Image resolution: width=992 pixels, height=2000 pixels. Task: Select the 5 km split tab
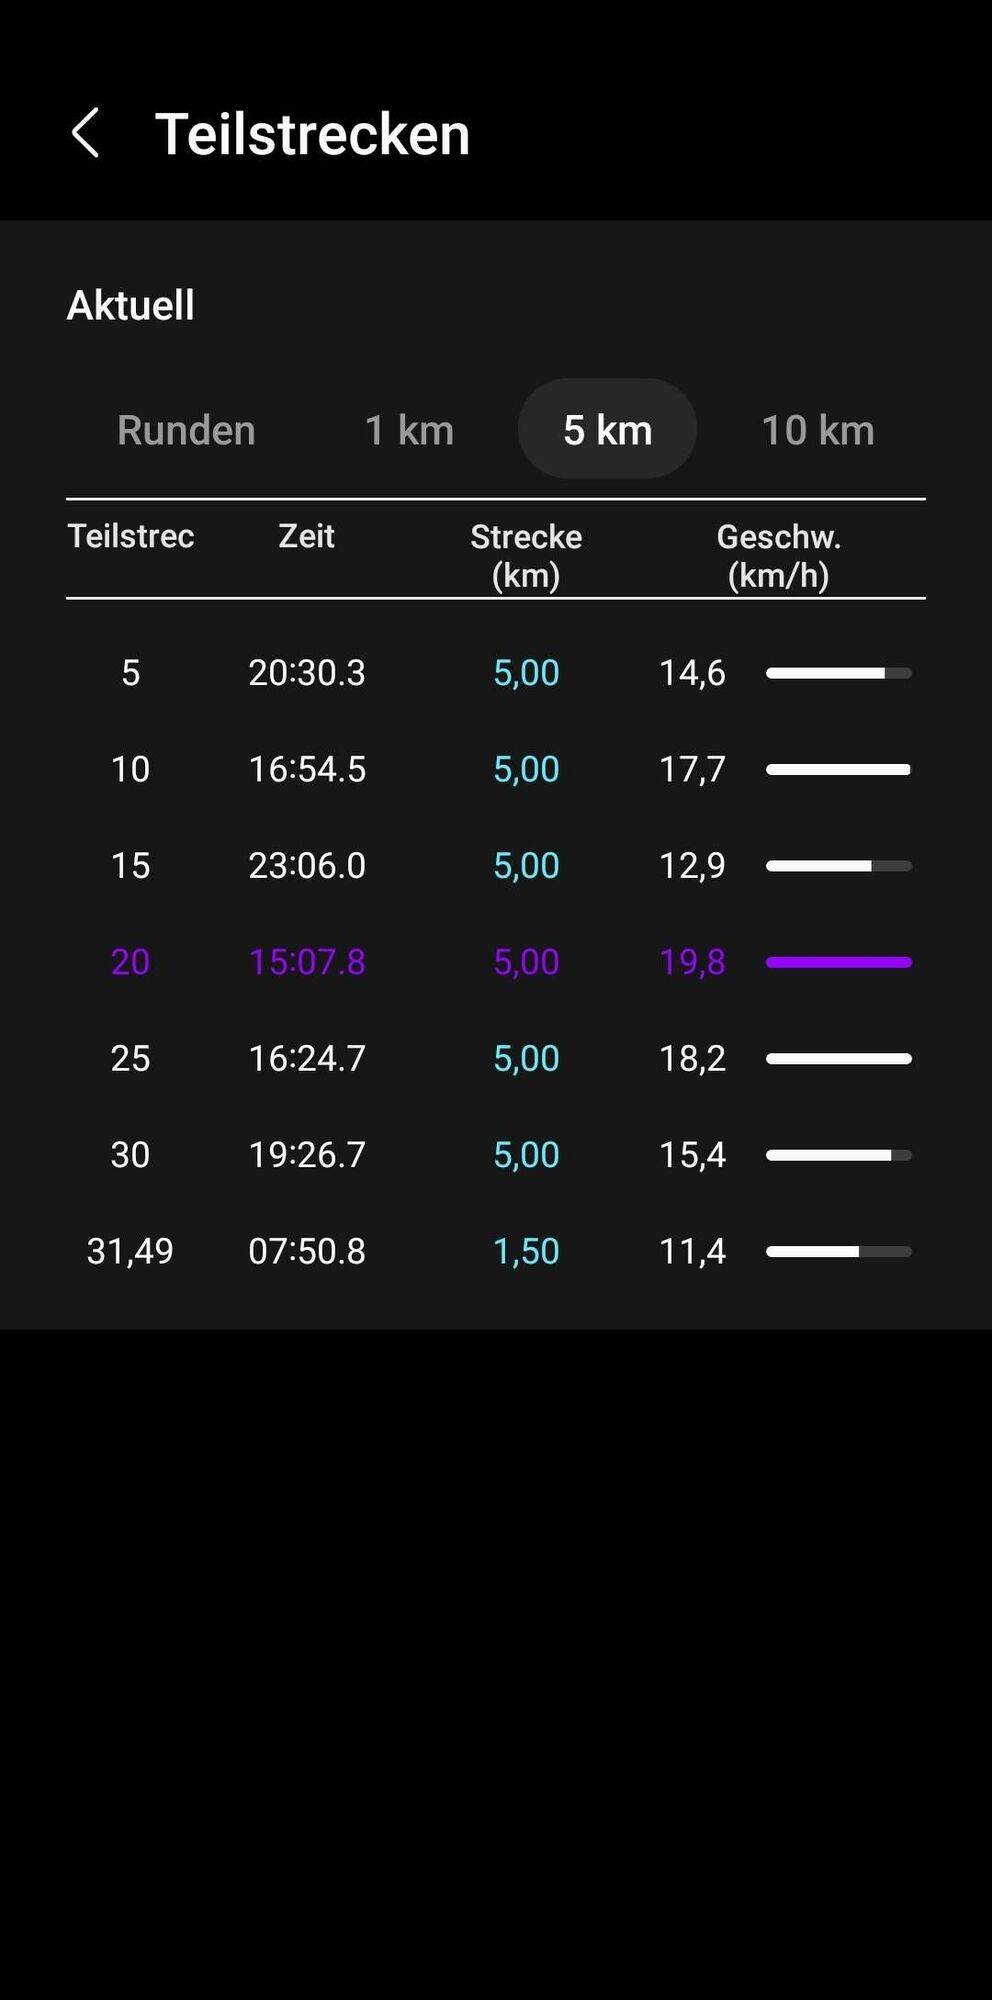pos(607,430)
